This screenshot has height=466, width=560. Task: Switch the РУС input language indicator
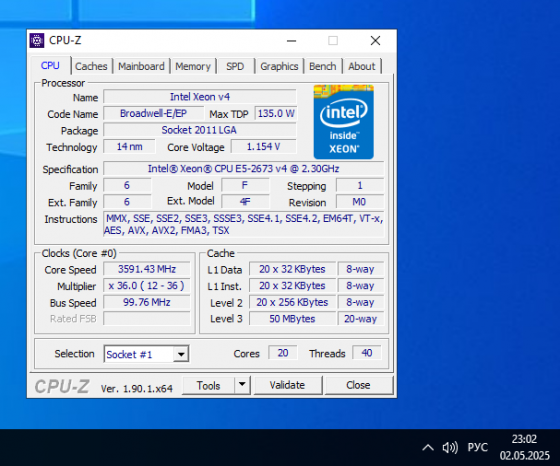(478, 447)
